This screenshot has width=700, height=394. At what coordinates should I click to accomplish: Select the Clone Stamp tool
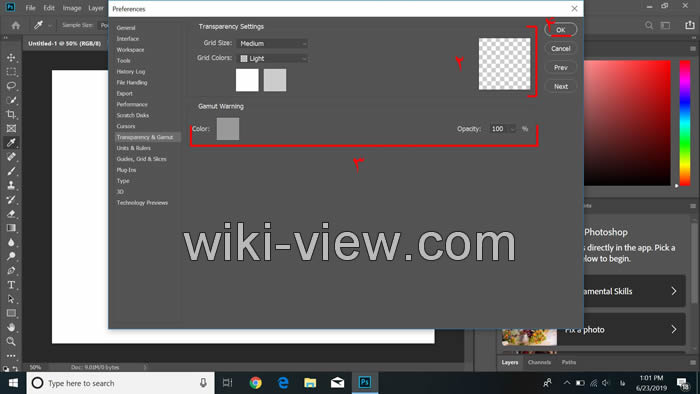pos(11,185)
